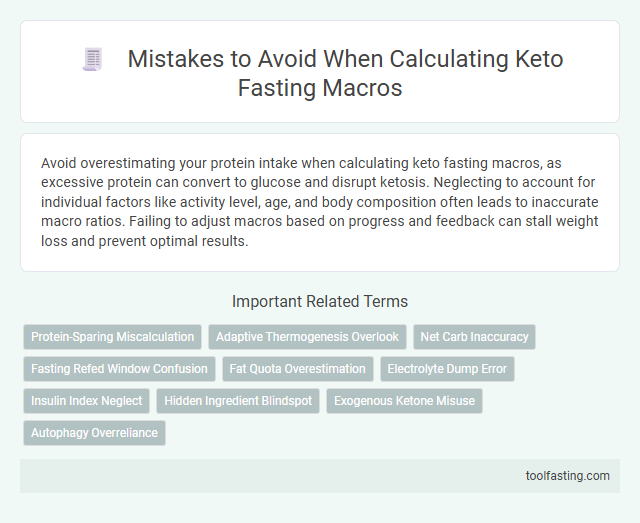Click the Net Carb Inaccuracy tag

[x=474, y=337]
